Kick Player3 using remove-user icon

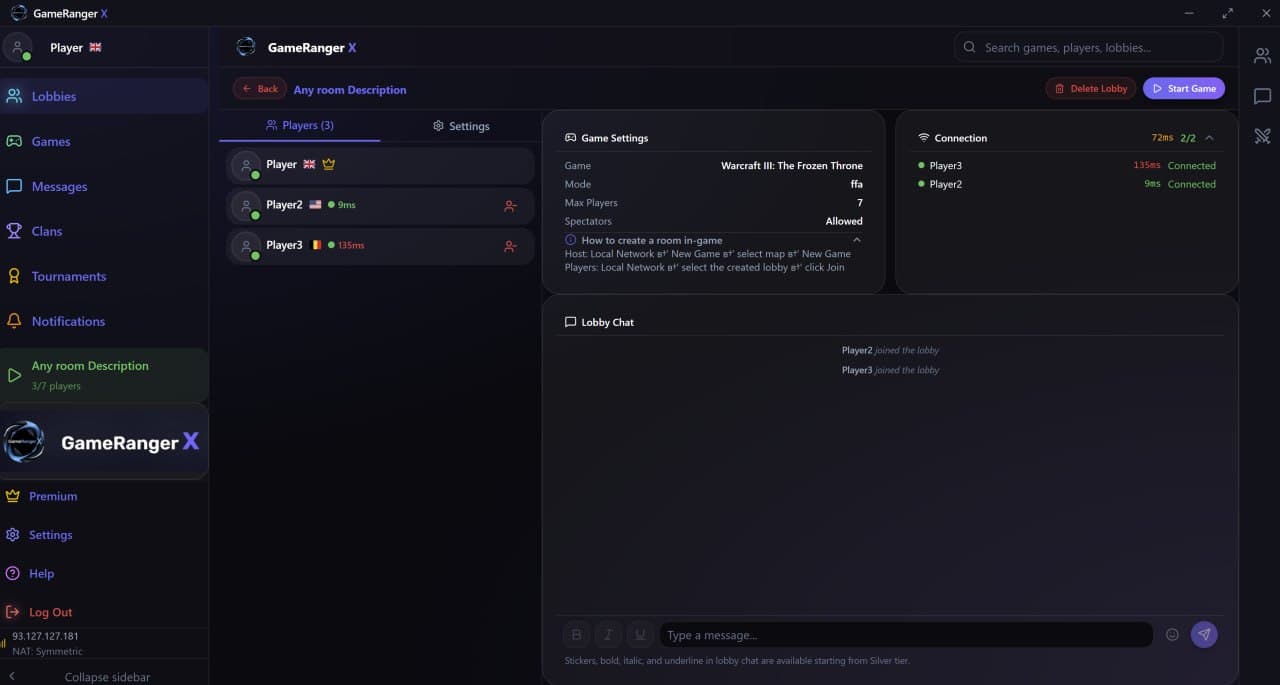coord(510,246)
